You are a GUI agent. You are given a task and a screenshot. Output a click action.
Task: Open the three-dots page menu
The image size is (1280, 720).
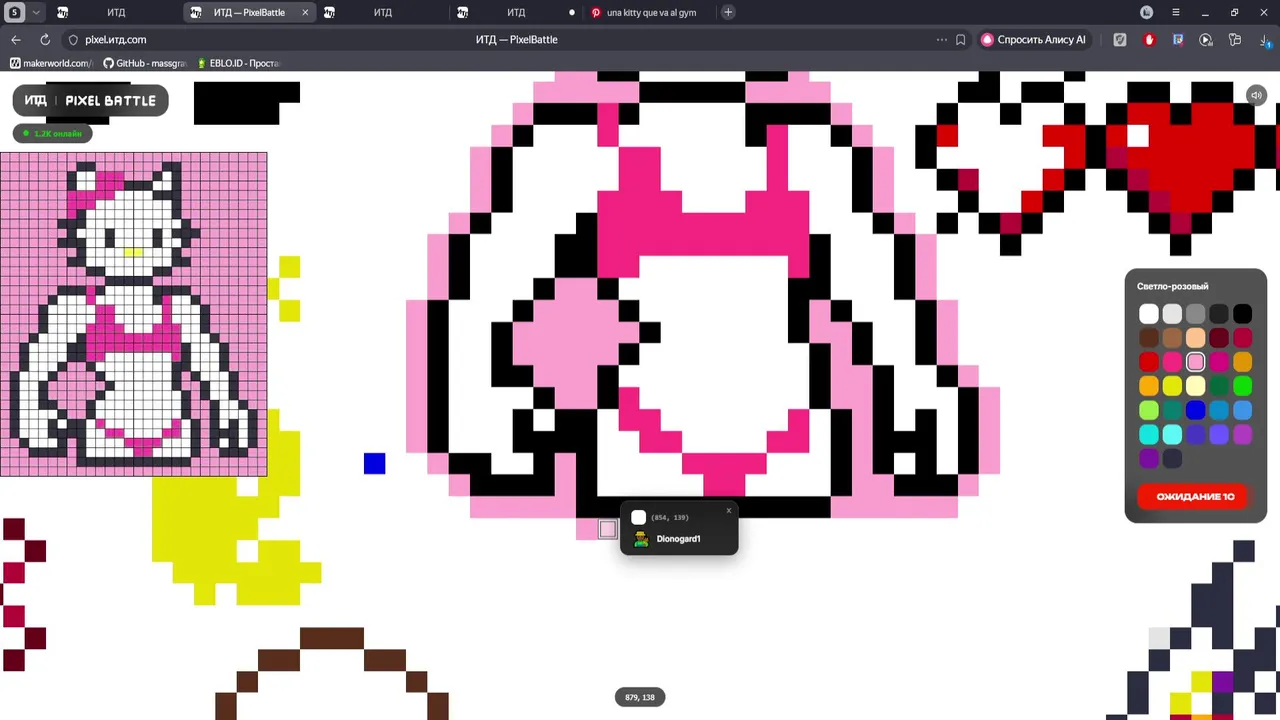pos(941,39)
